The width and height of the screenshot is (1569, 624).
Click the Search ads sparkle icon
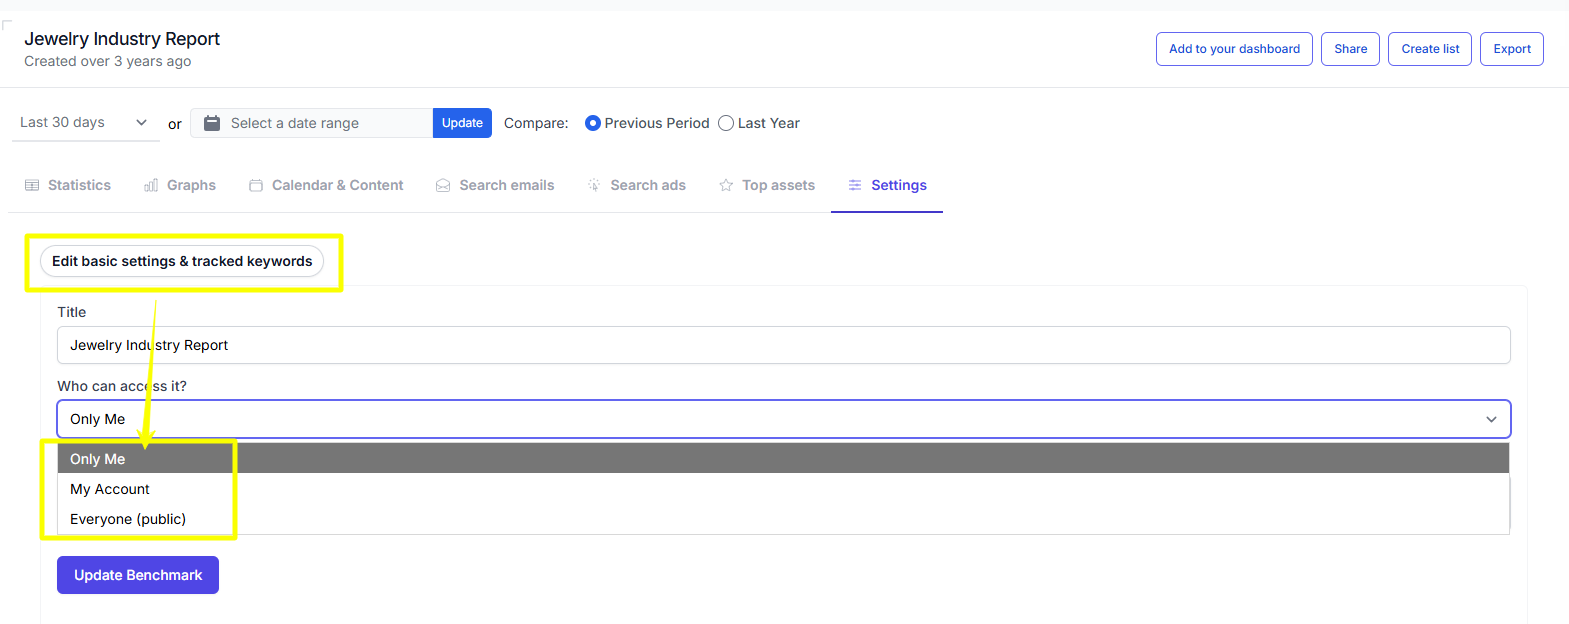pos(594,185)
